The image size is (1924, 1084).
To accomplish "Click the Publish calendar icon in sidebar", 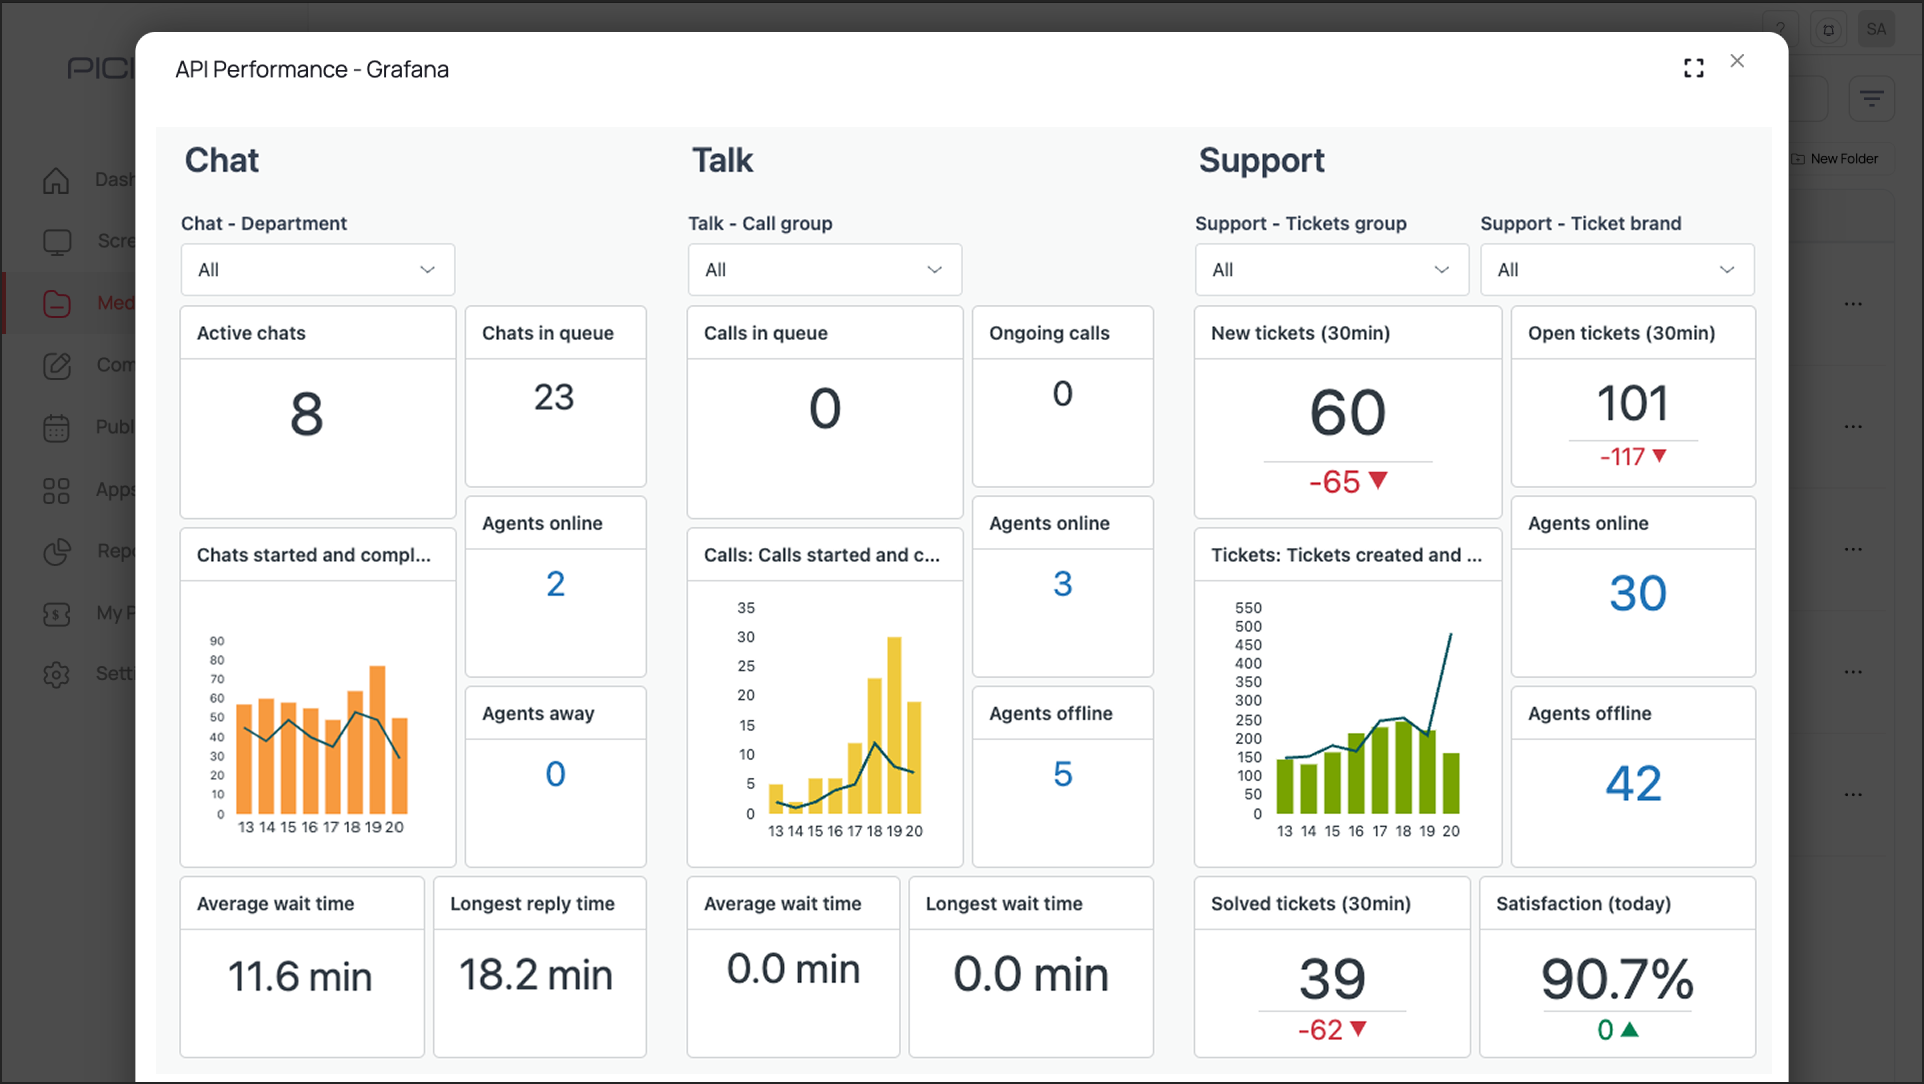I will coord(57,427).
